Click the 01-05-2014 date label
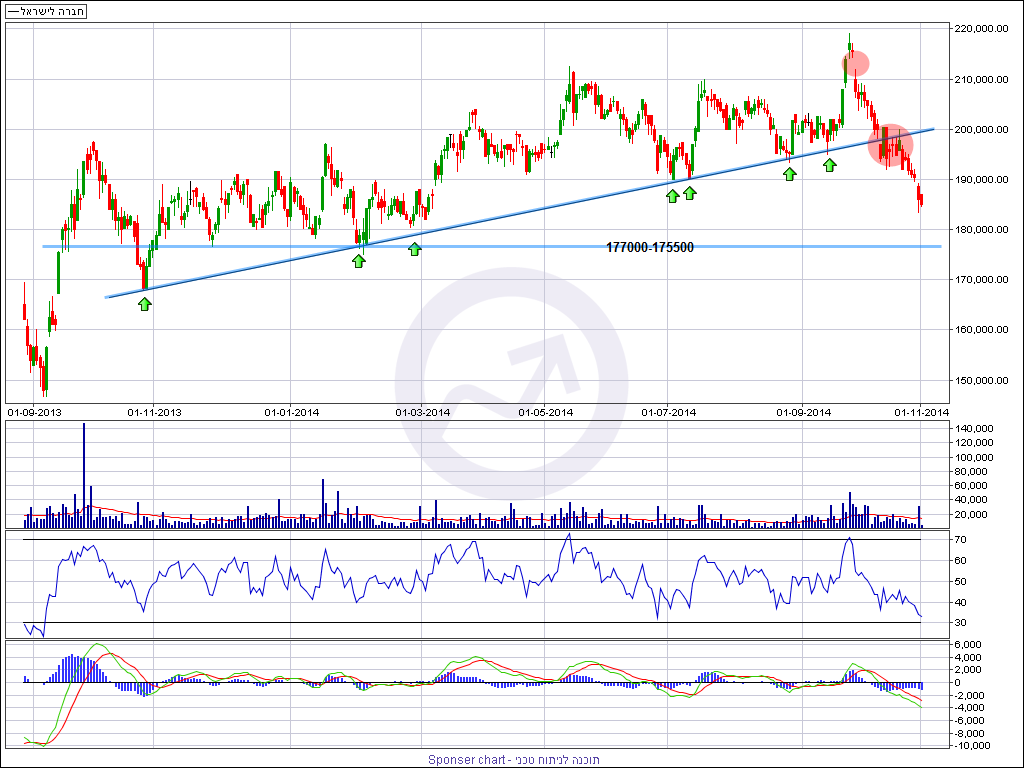The image size is (1024, 768). 546,412
